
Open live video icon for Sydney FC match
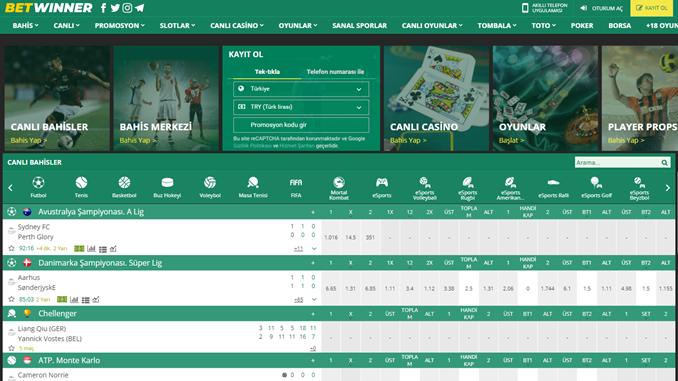click(x=79, y=249)
